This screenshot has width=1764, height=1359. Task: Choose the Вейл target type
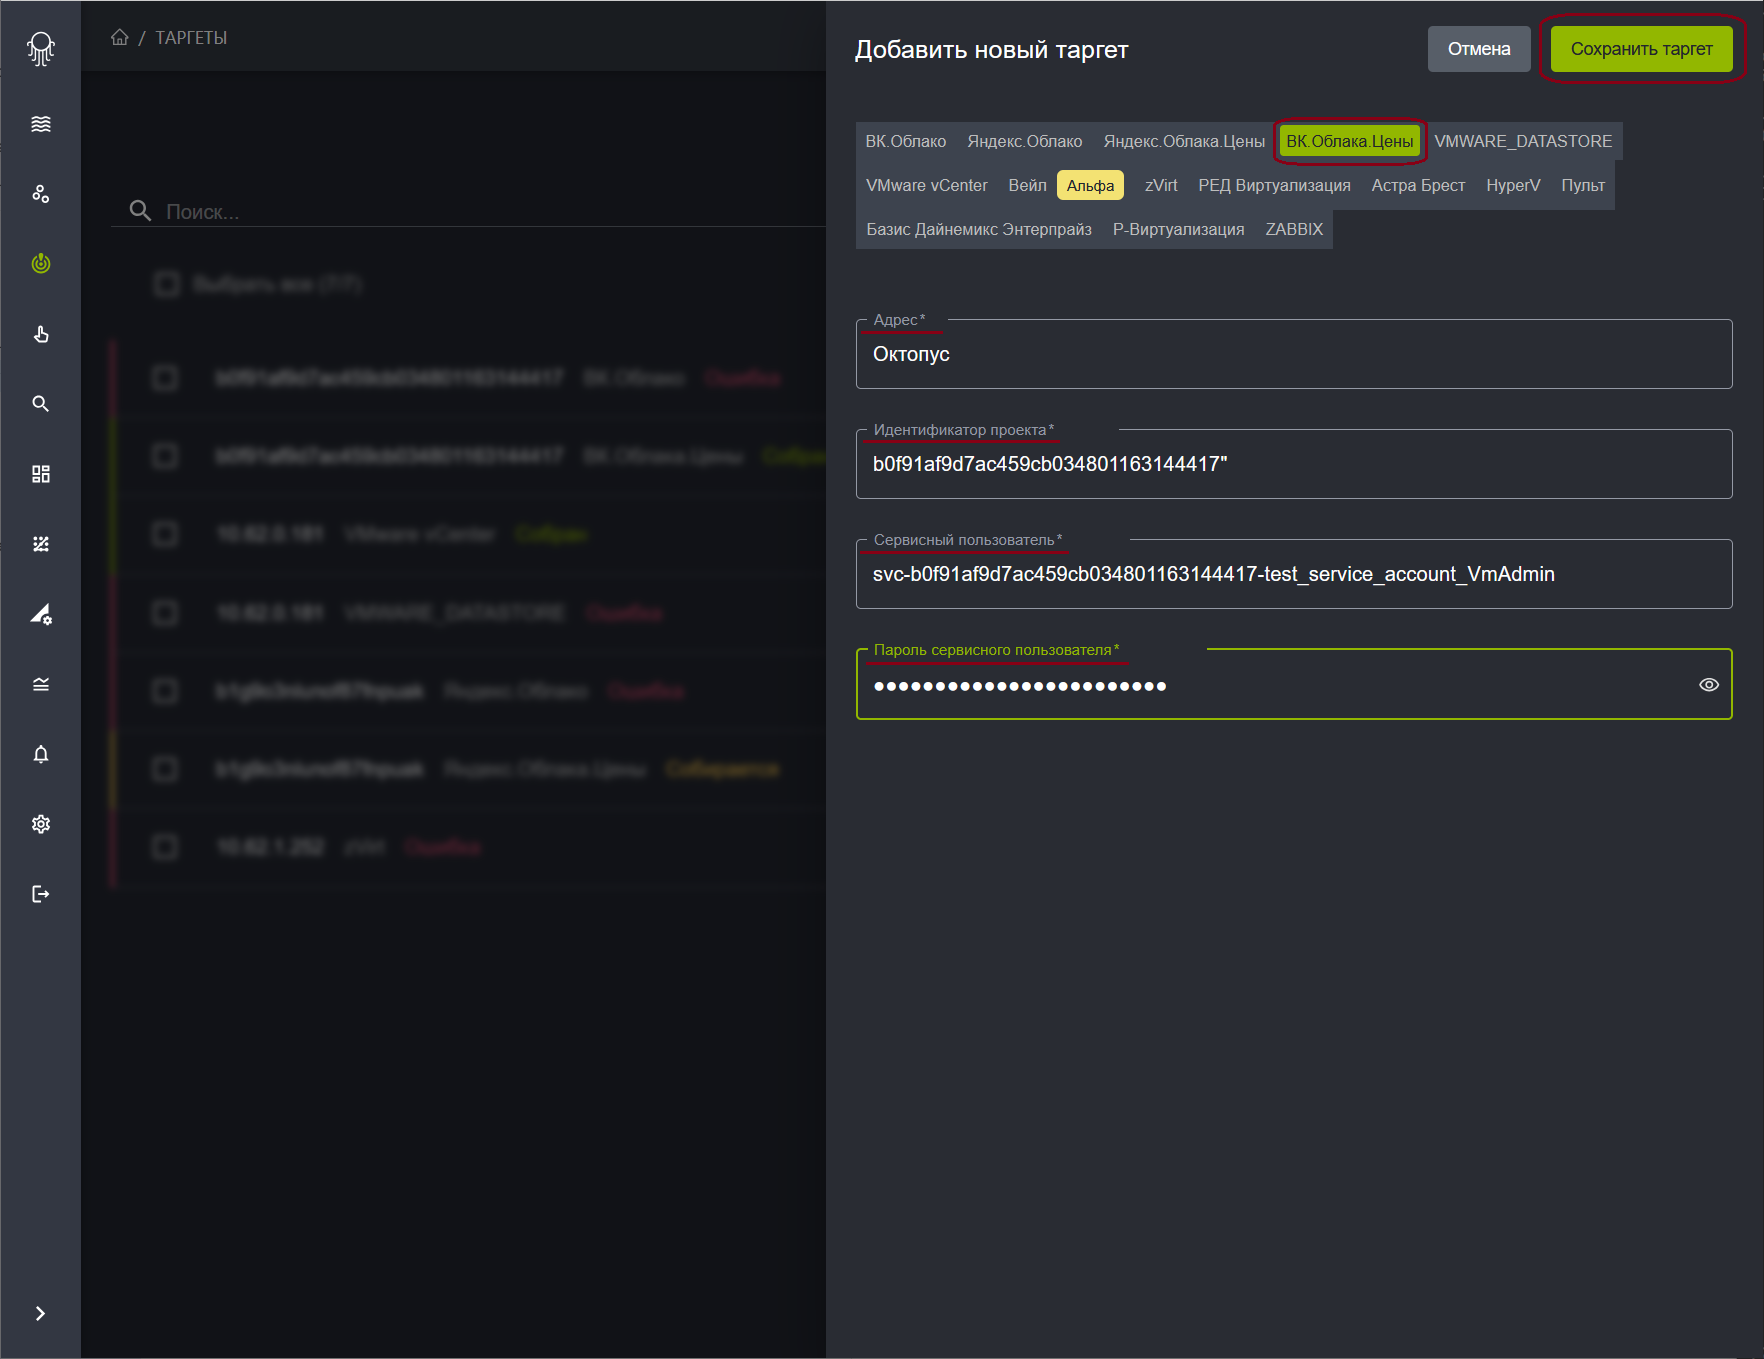(x=1027, y=185)
